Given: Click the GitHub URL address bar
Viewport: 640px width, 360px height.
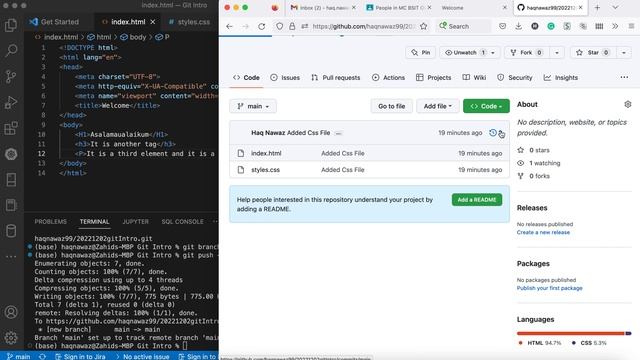Looking at the screenshot, I should (x=364, y=26).
